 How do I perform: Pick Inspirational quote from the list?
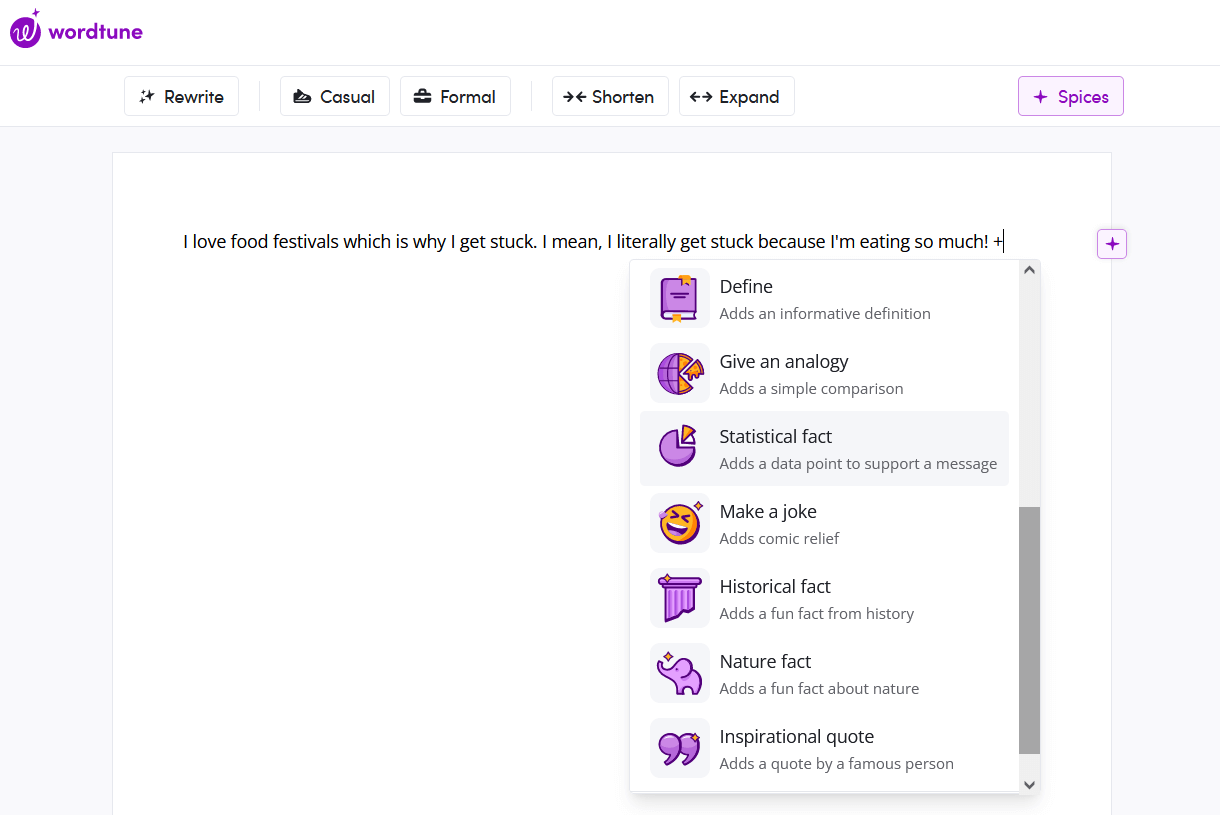[824, 748]
